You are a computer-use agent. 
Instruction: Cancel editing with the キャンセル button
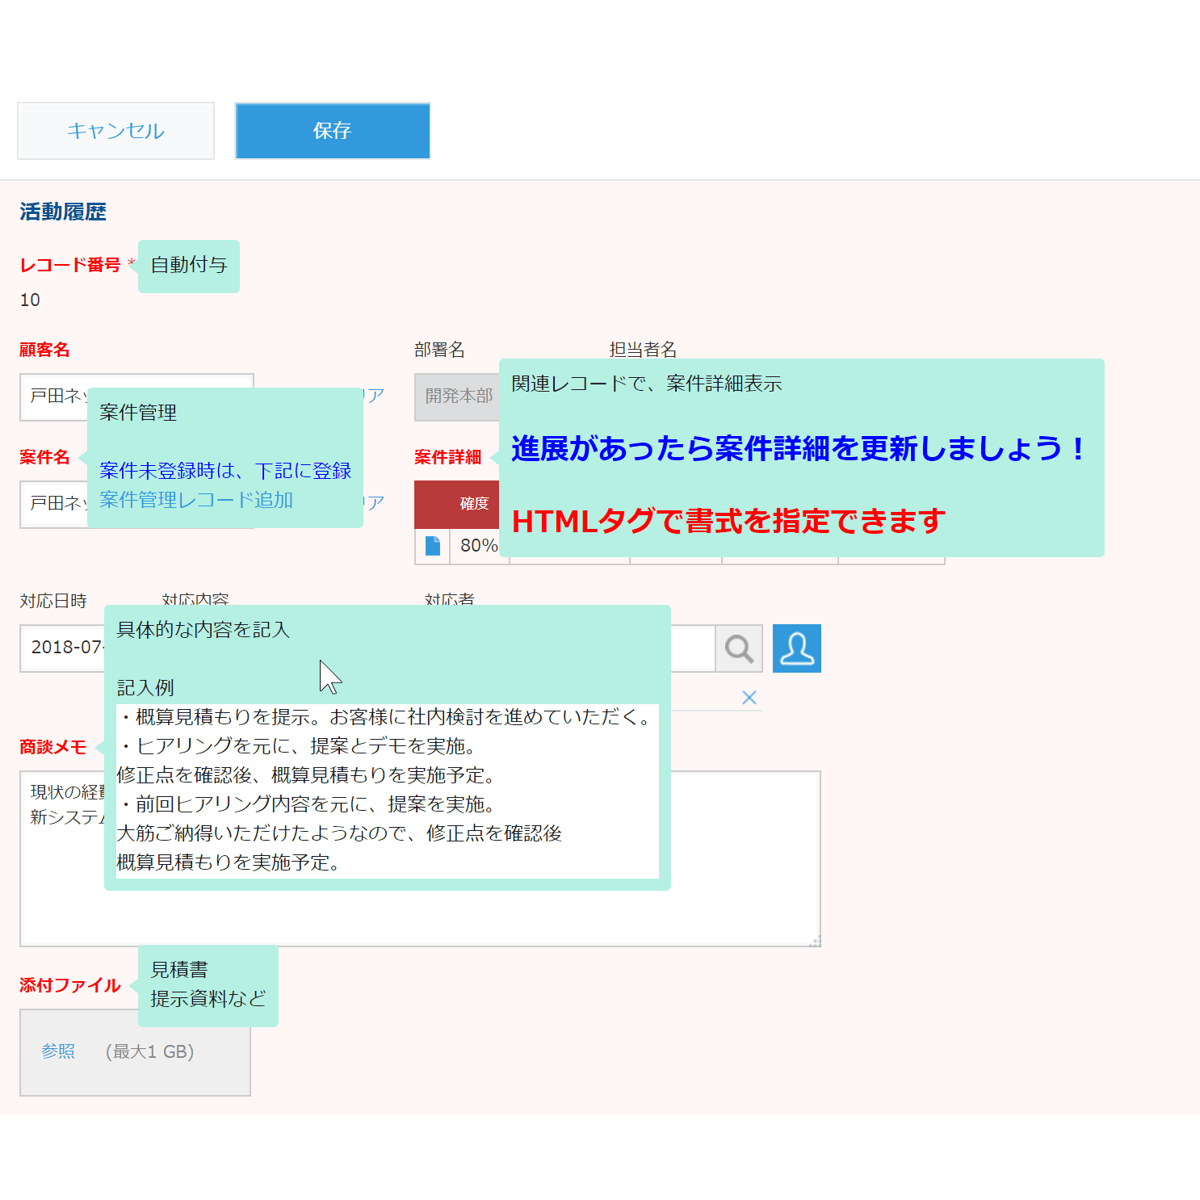[x=115, y=130]
